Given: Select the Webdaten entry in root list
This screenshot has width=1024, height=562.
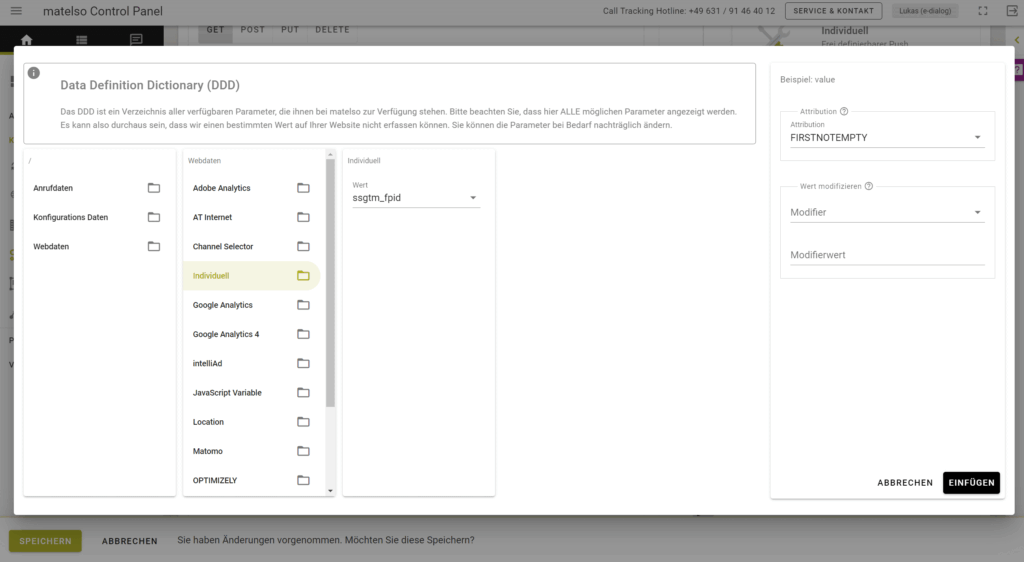Looking at the screenshot, I should click(x=97, y=247).
